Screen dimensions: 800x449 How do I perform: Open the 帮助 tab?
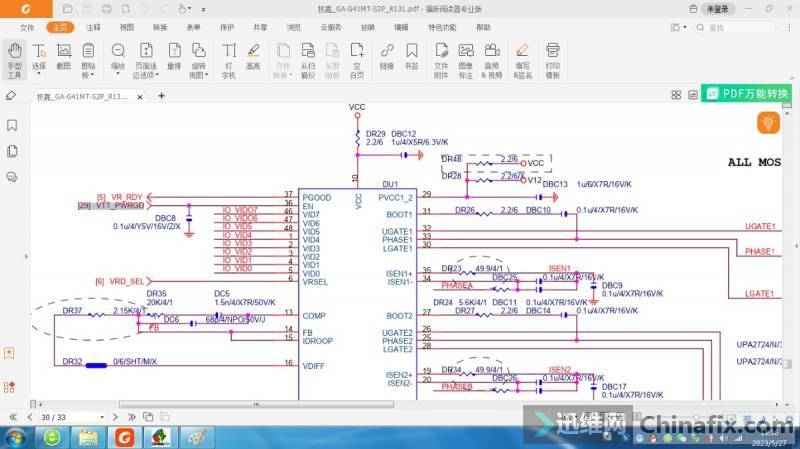pos(483,28)
